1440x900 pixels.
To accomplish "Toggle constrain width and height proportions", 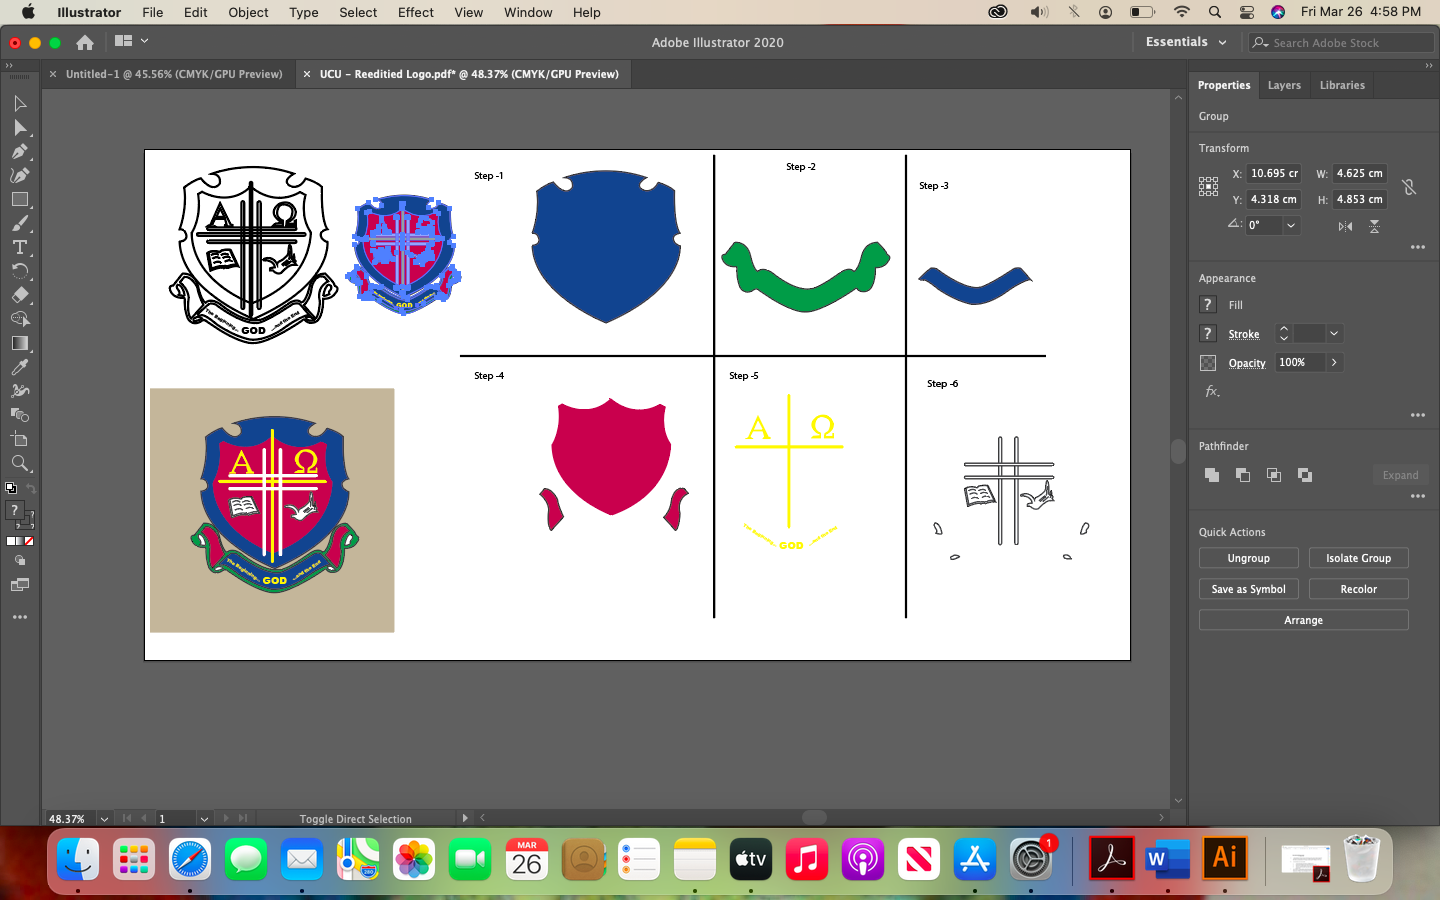I will tap(1408, 187).
